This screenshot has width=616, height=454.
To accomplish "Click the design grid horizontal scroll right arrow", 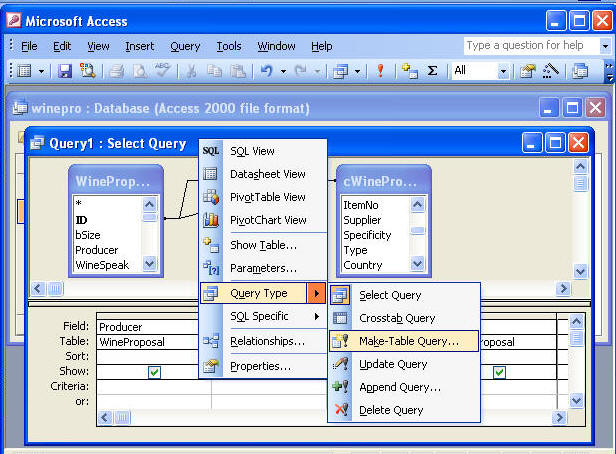I will coord(559,417).
